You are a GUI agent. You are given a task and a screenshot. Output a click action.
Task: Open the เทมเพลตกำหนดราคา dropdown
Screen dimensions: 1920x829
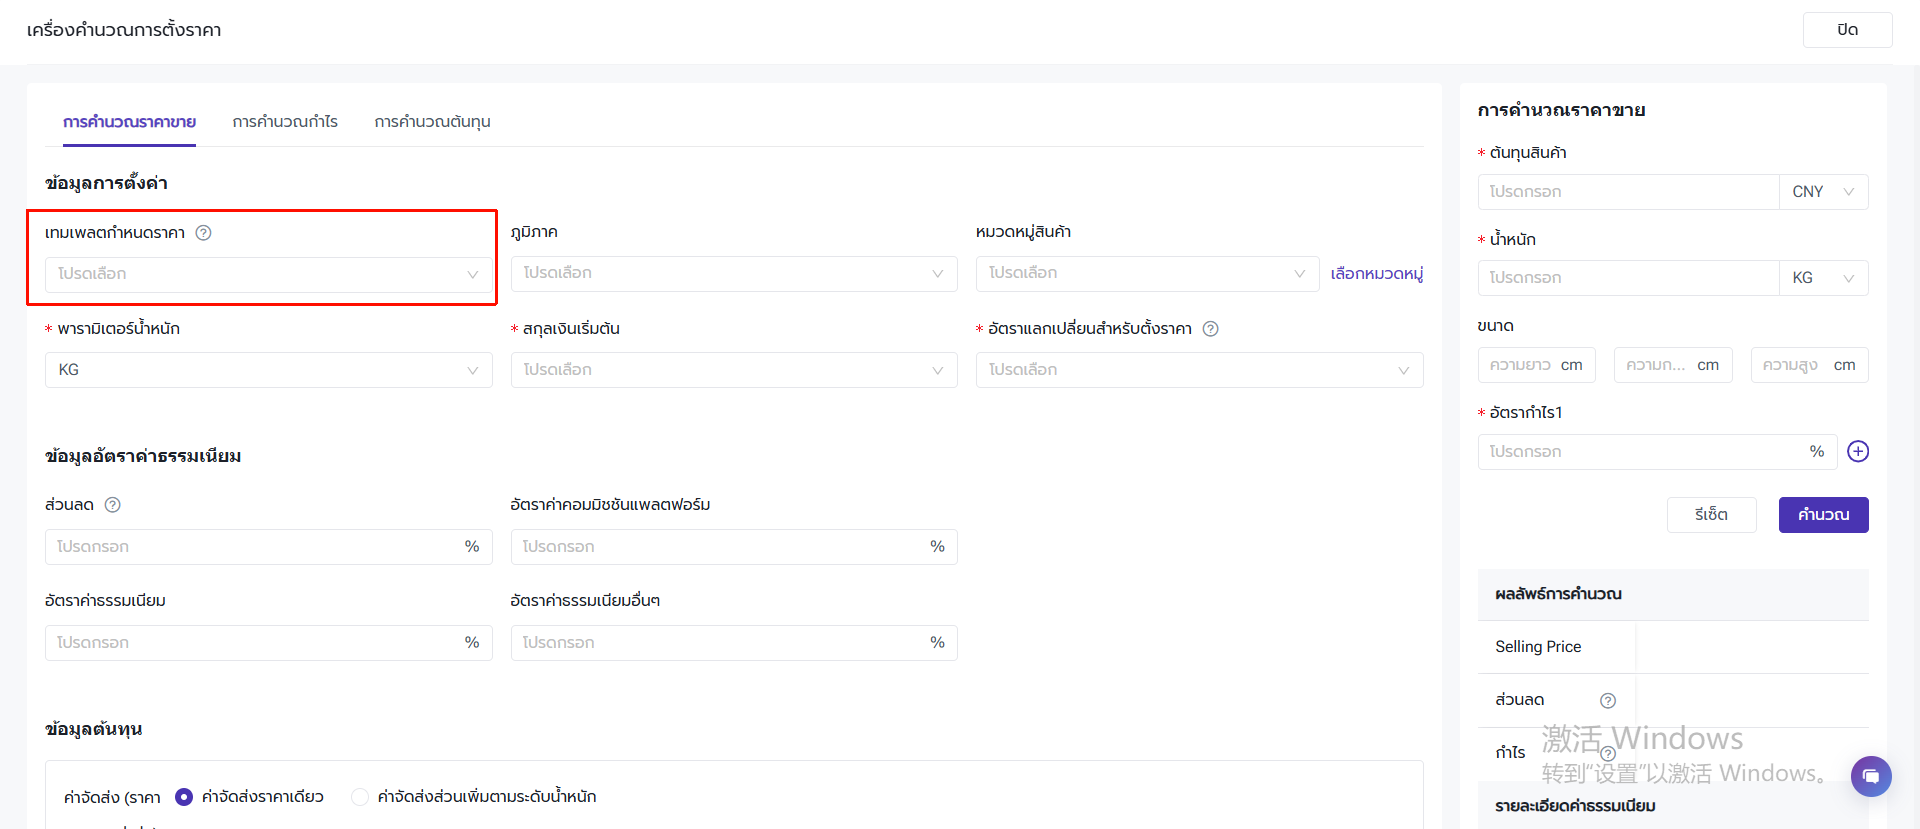268,274
